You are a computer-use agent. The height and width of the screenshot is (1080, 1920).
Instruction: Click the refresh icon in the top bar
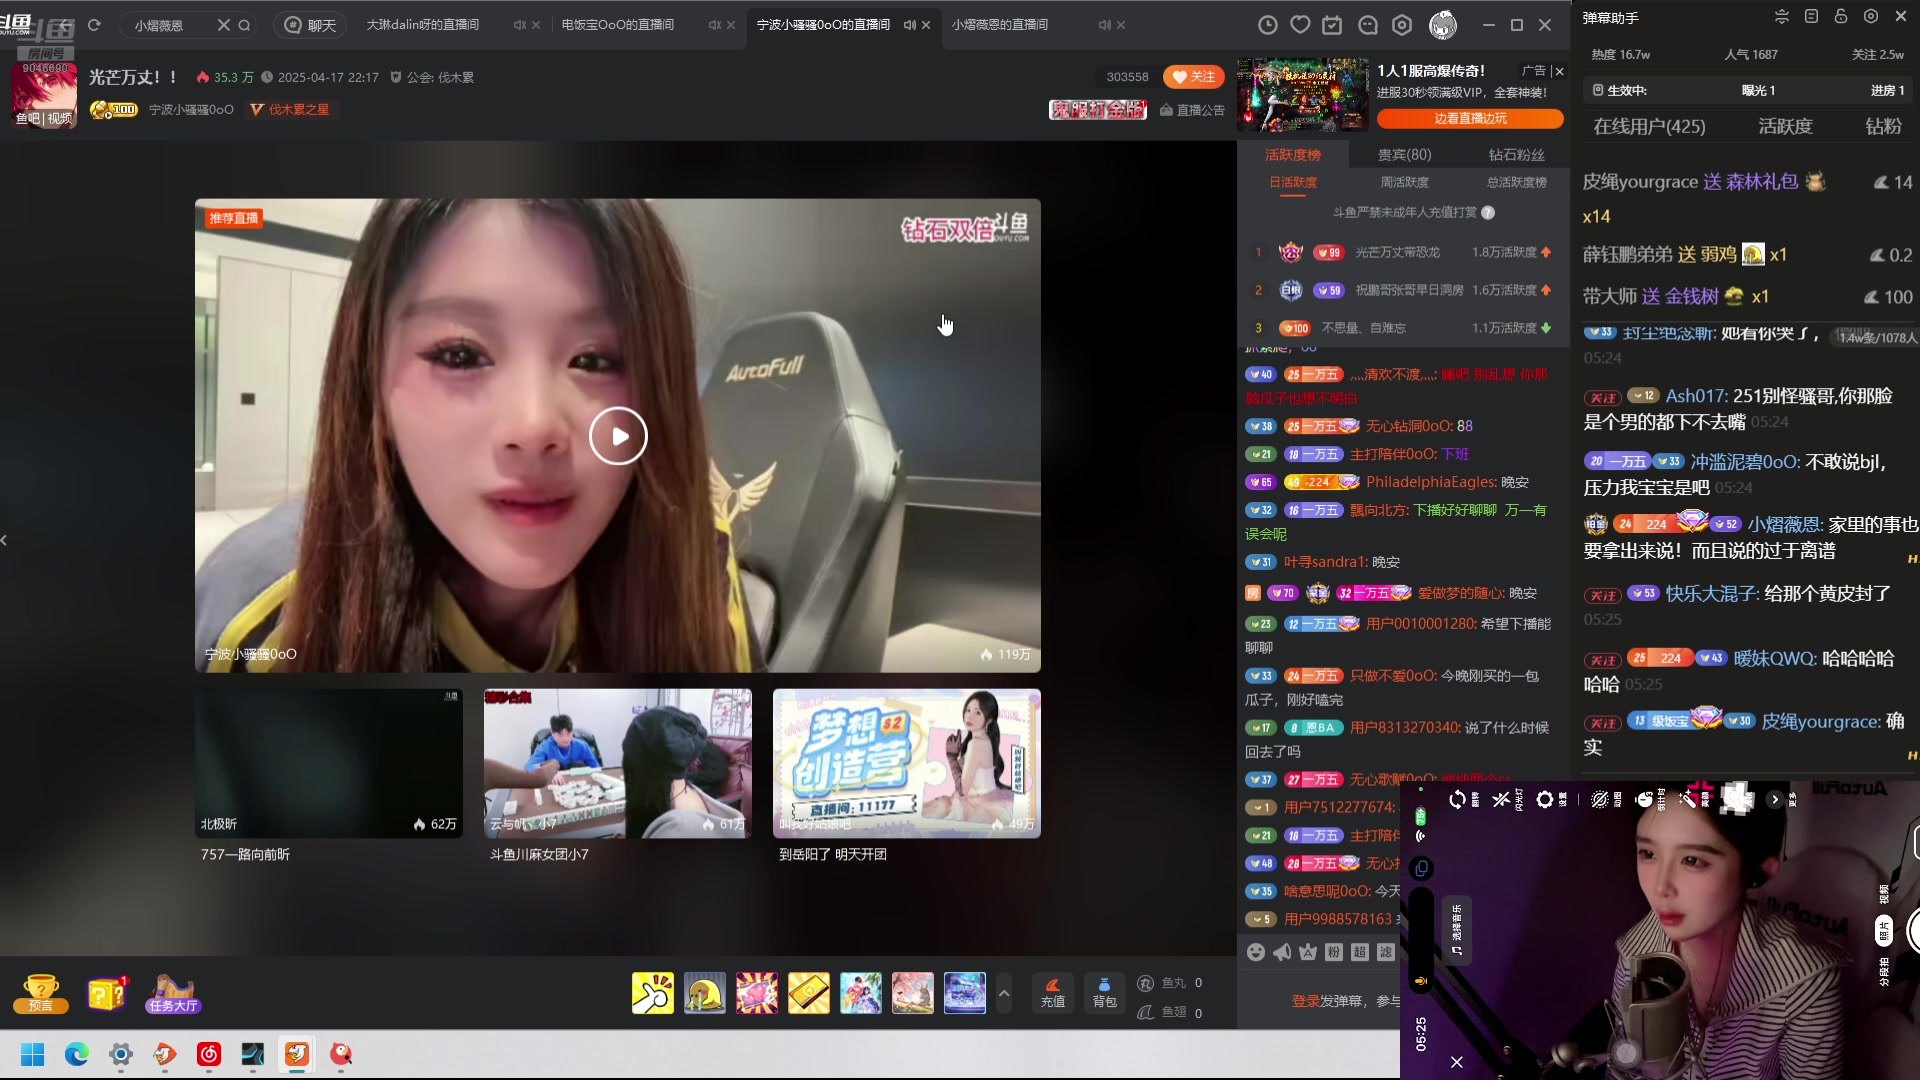tap(94, 25)
